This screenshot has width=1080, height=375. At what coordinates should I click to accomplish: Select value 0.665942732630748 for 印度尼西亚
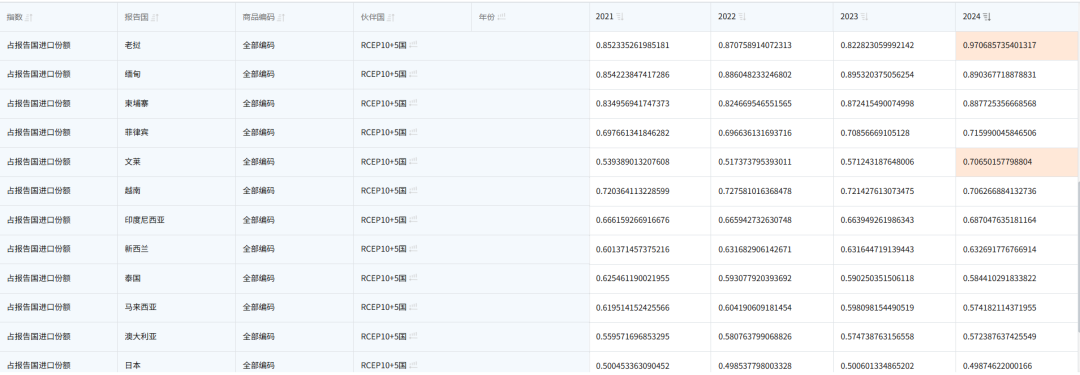(755, 220)
